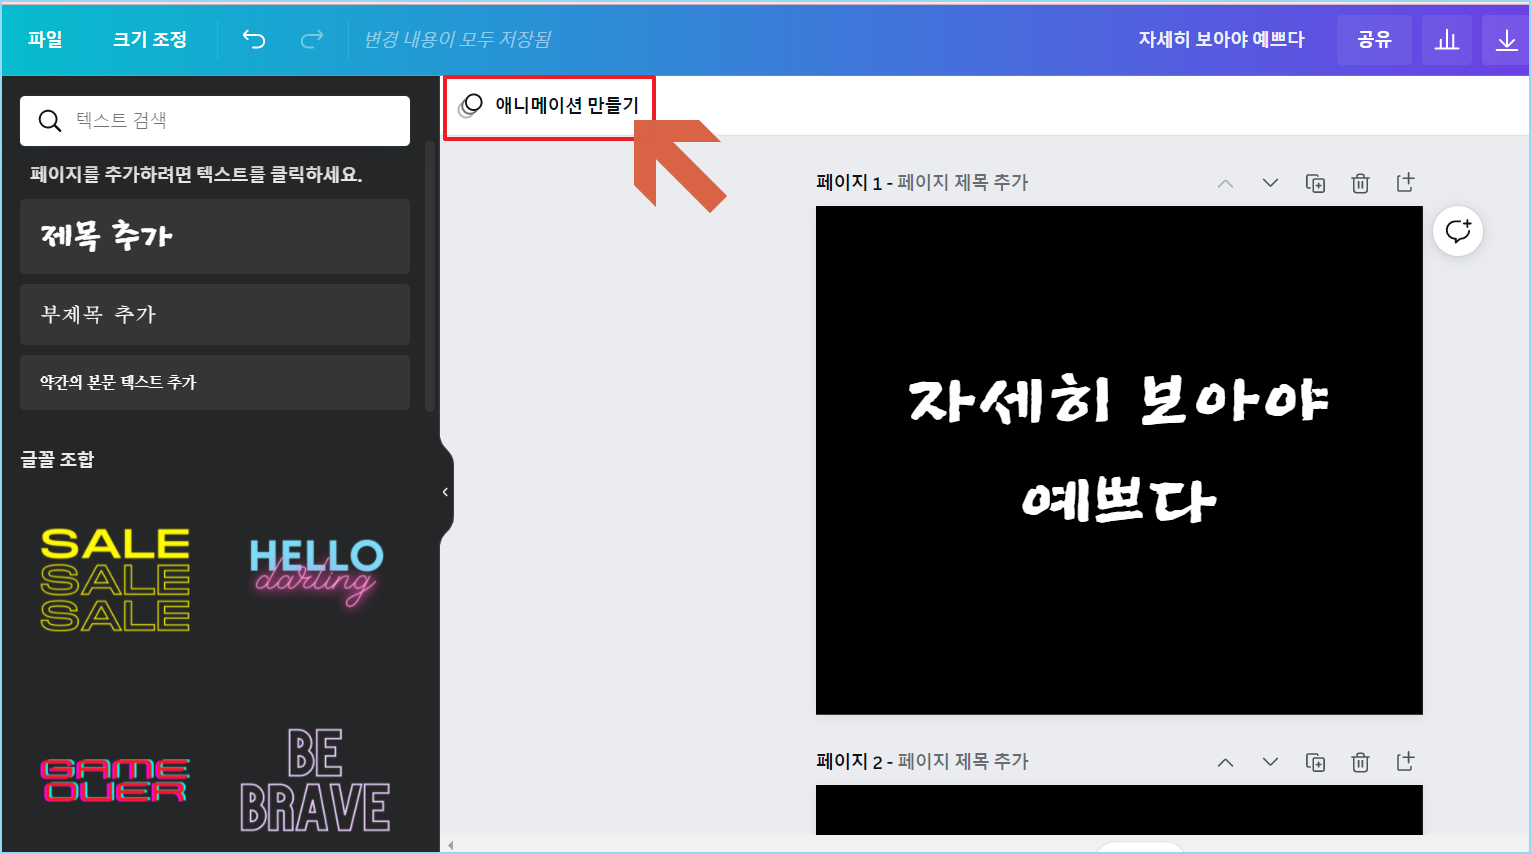Open design insights via the chart icon

[x=1447, y=39]
